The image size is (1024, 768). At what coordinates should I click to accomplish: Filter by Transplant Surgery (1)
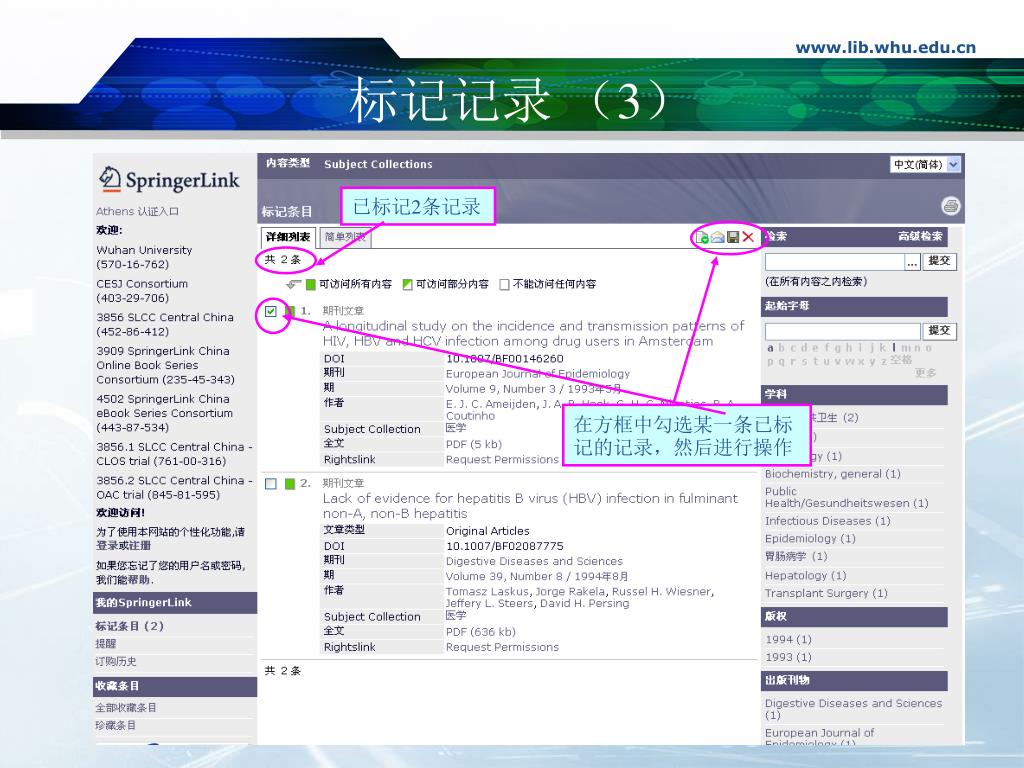[x=826, y=593]
